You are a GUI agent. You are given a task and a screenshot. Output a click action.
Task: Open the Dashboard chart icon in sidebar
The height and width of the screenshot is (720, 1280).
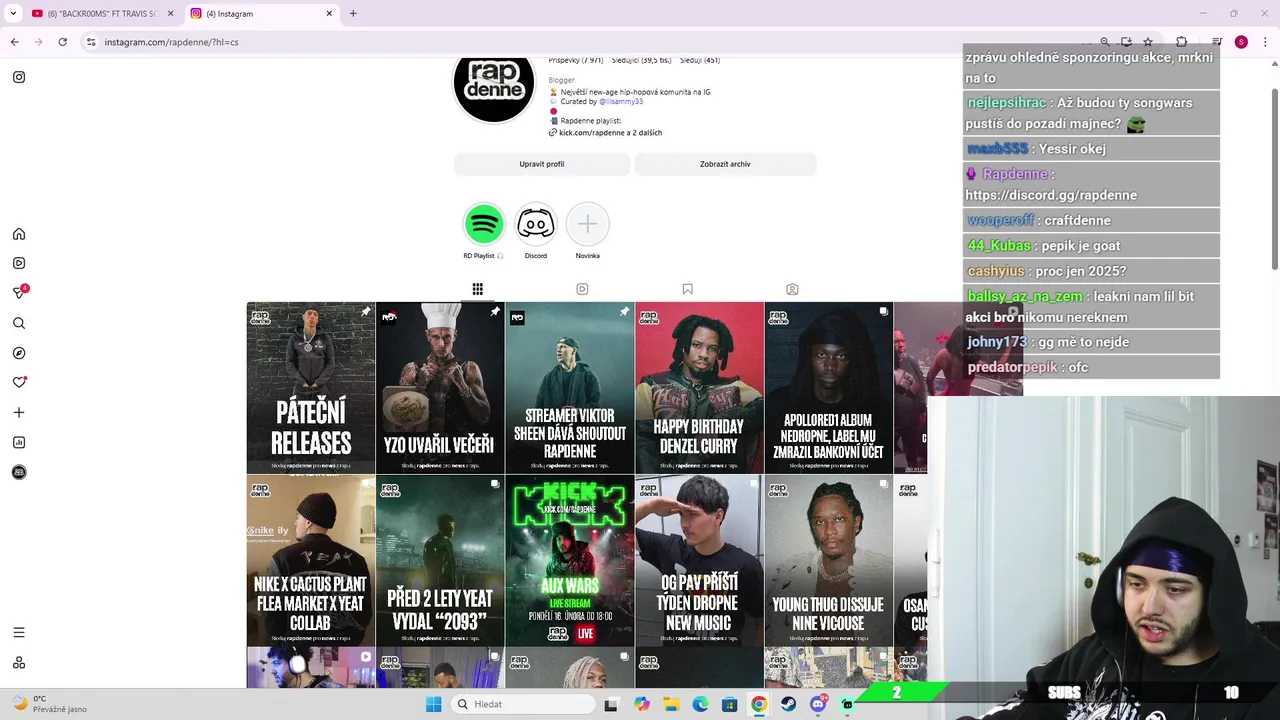pyautogui.click(x=19, y=442)
